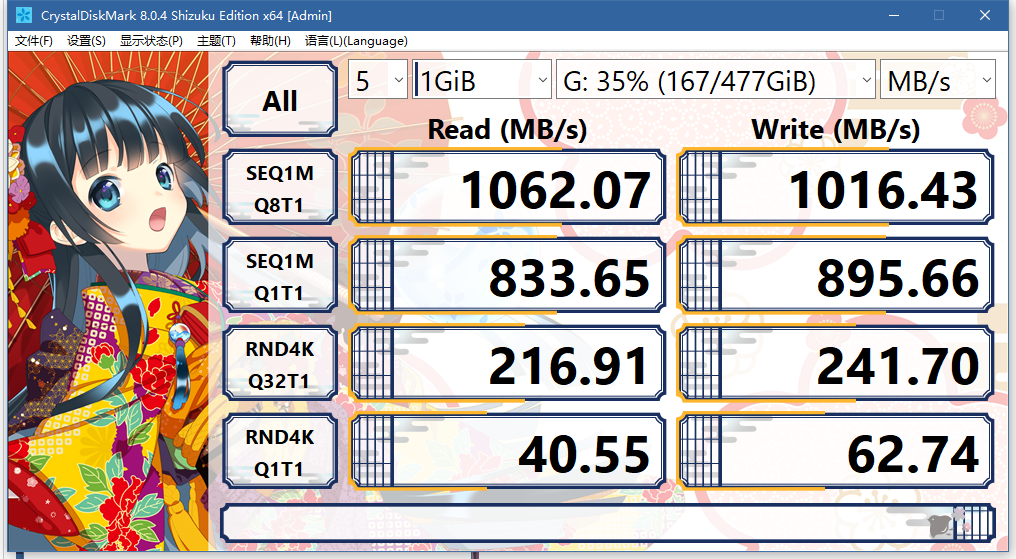The height and width of the screenshot is (559, 1016).
Task: Start the SEQ1M Q1T1 test
Action: click(x=280, y=276)
